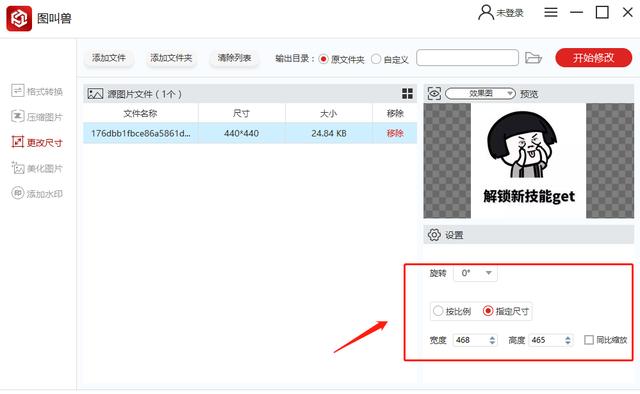Viewport: 640px width, 394px height.
Task: Click the preview eye icon
Action: (434, 93)
